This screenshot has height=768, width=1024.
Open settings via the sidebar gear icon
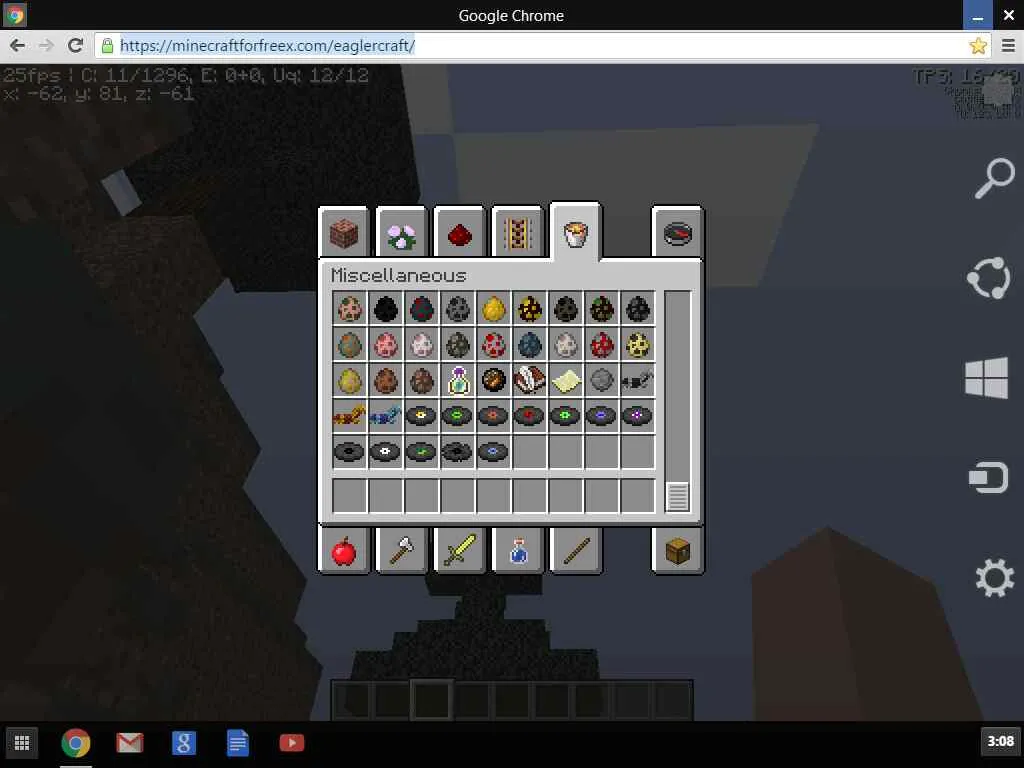994,577
